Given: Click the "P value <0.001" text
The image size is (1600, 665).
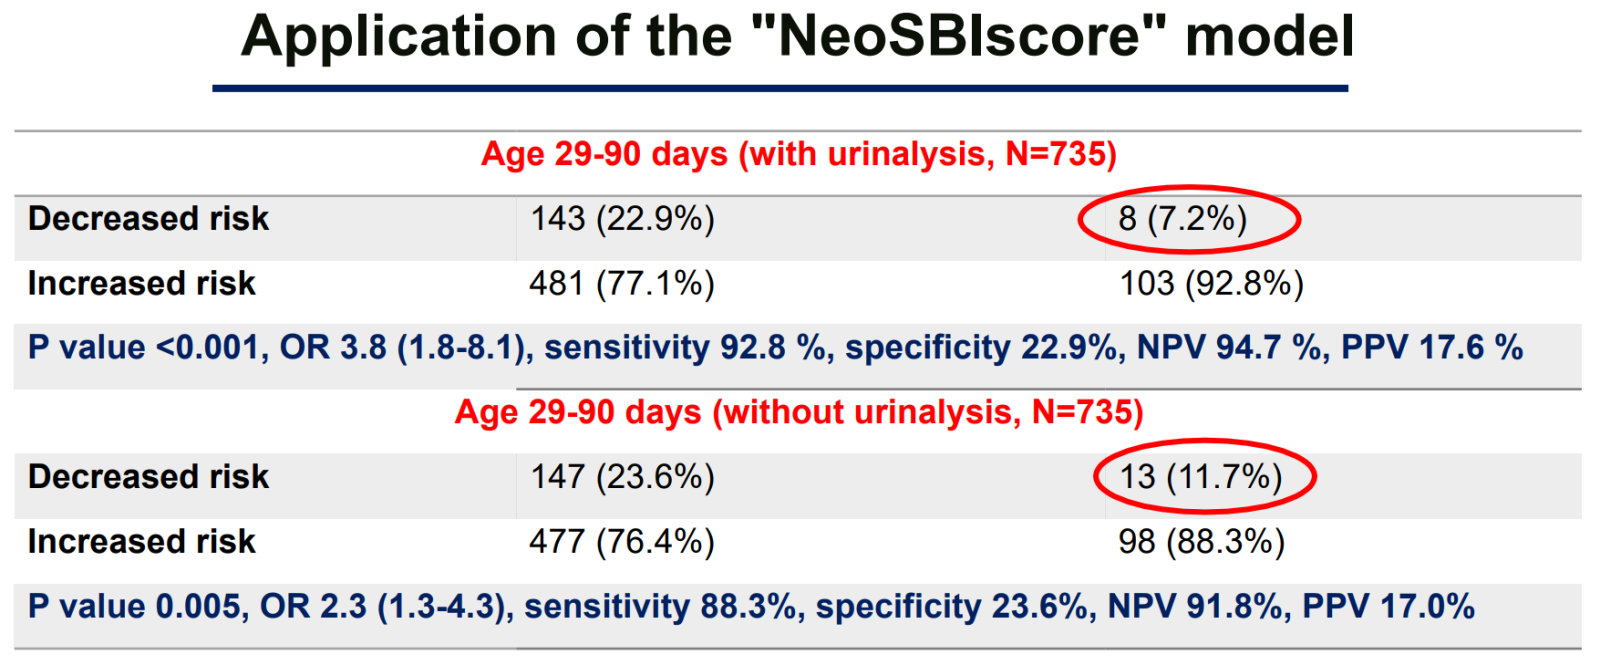Looking at the screenshot, I should (143, 348).
